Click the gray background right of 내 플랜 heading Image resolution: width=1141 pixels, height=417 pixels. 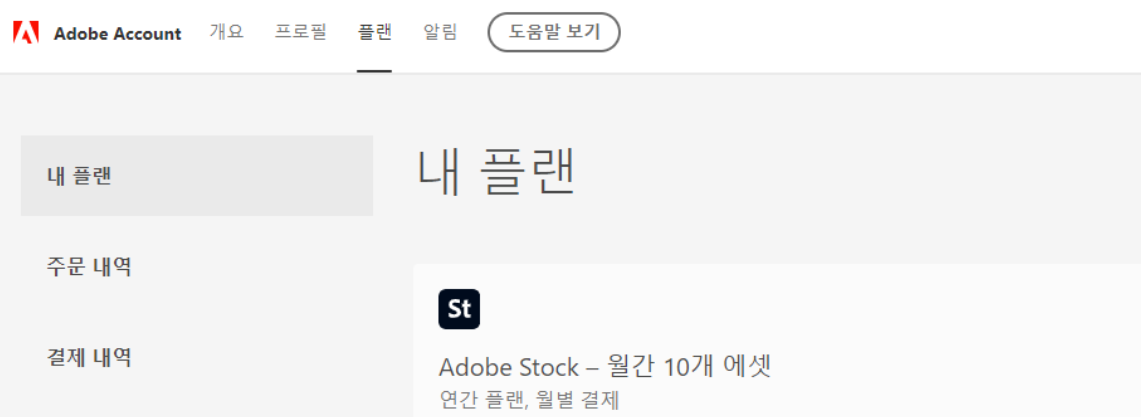pos(850,174)
